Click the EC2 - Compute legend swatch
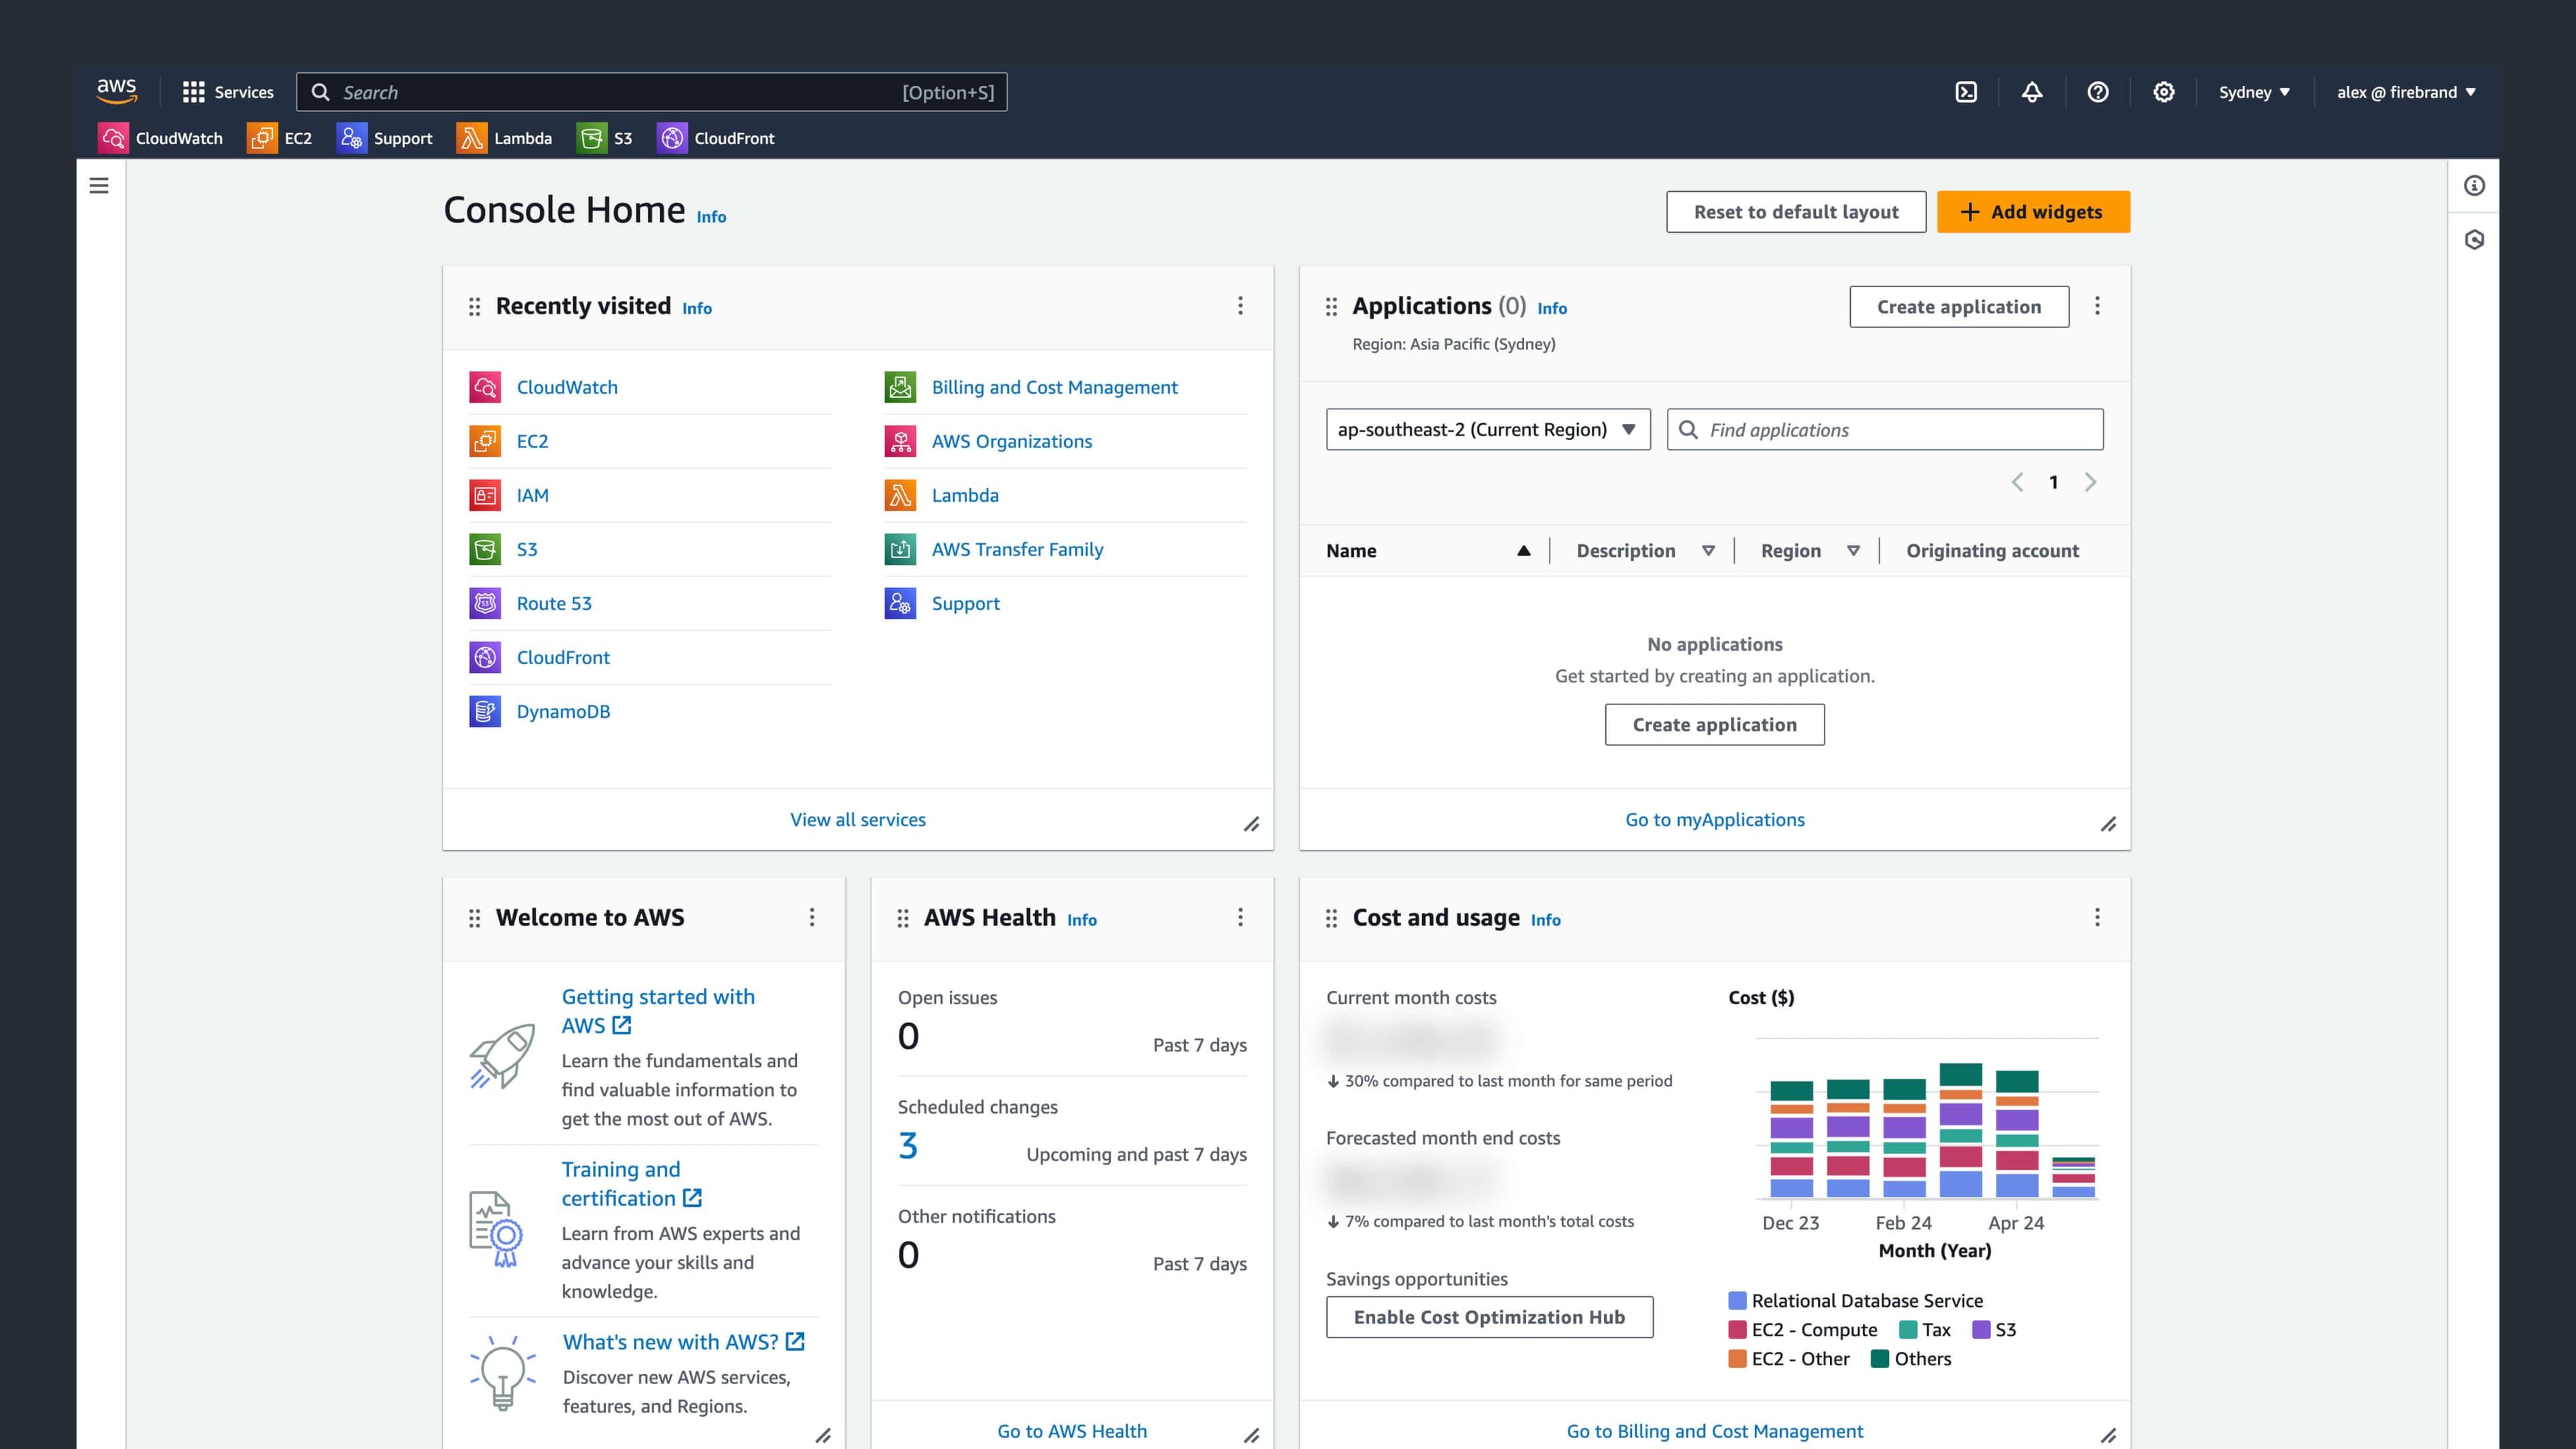 pyautogui.click(x=1737, y=1329)
